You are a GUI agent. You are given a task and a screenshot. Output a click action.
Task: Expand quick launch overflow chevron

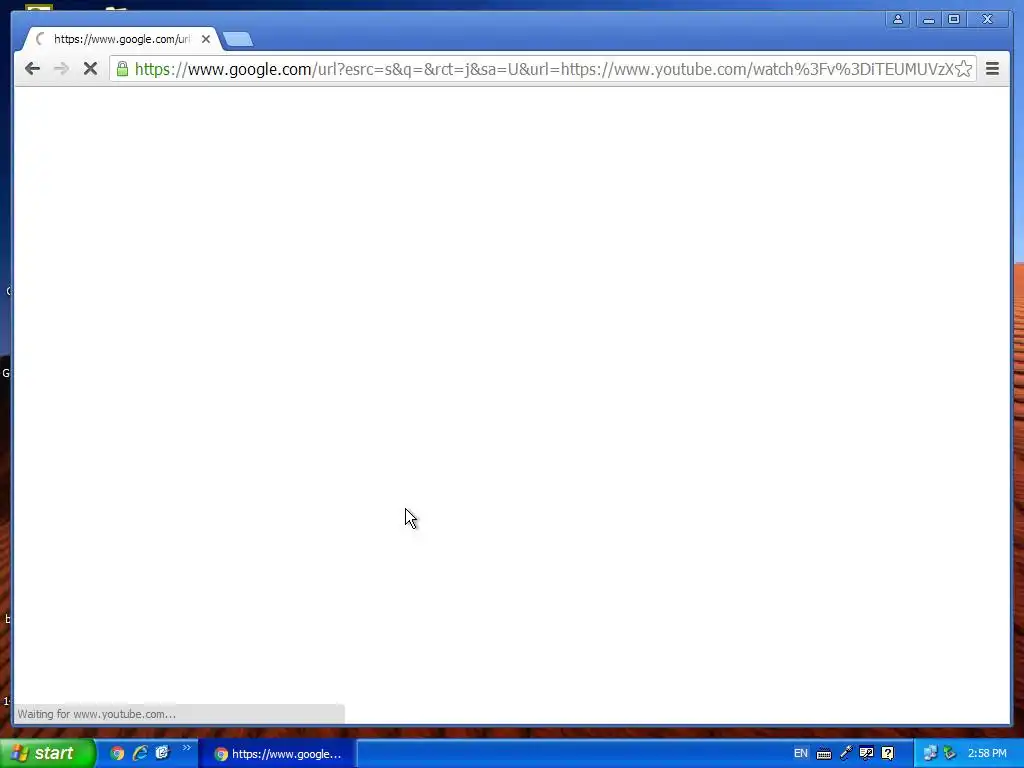(187, 748)
